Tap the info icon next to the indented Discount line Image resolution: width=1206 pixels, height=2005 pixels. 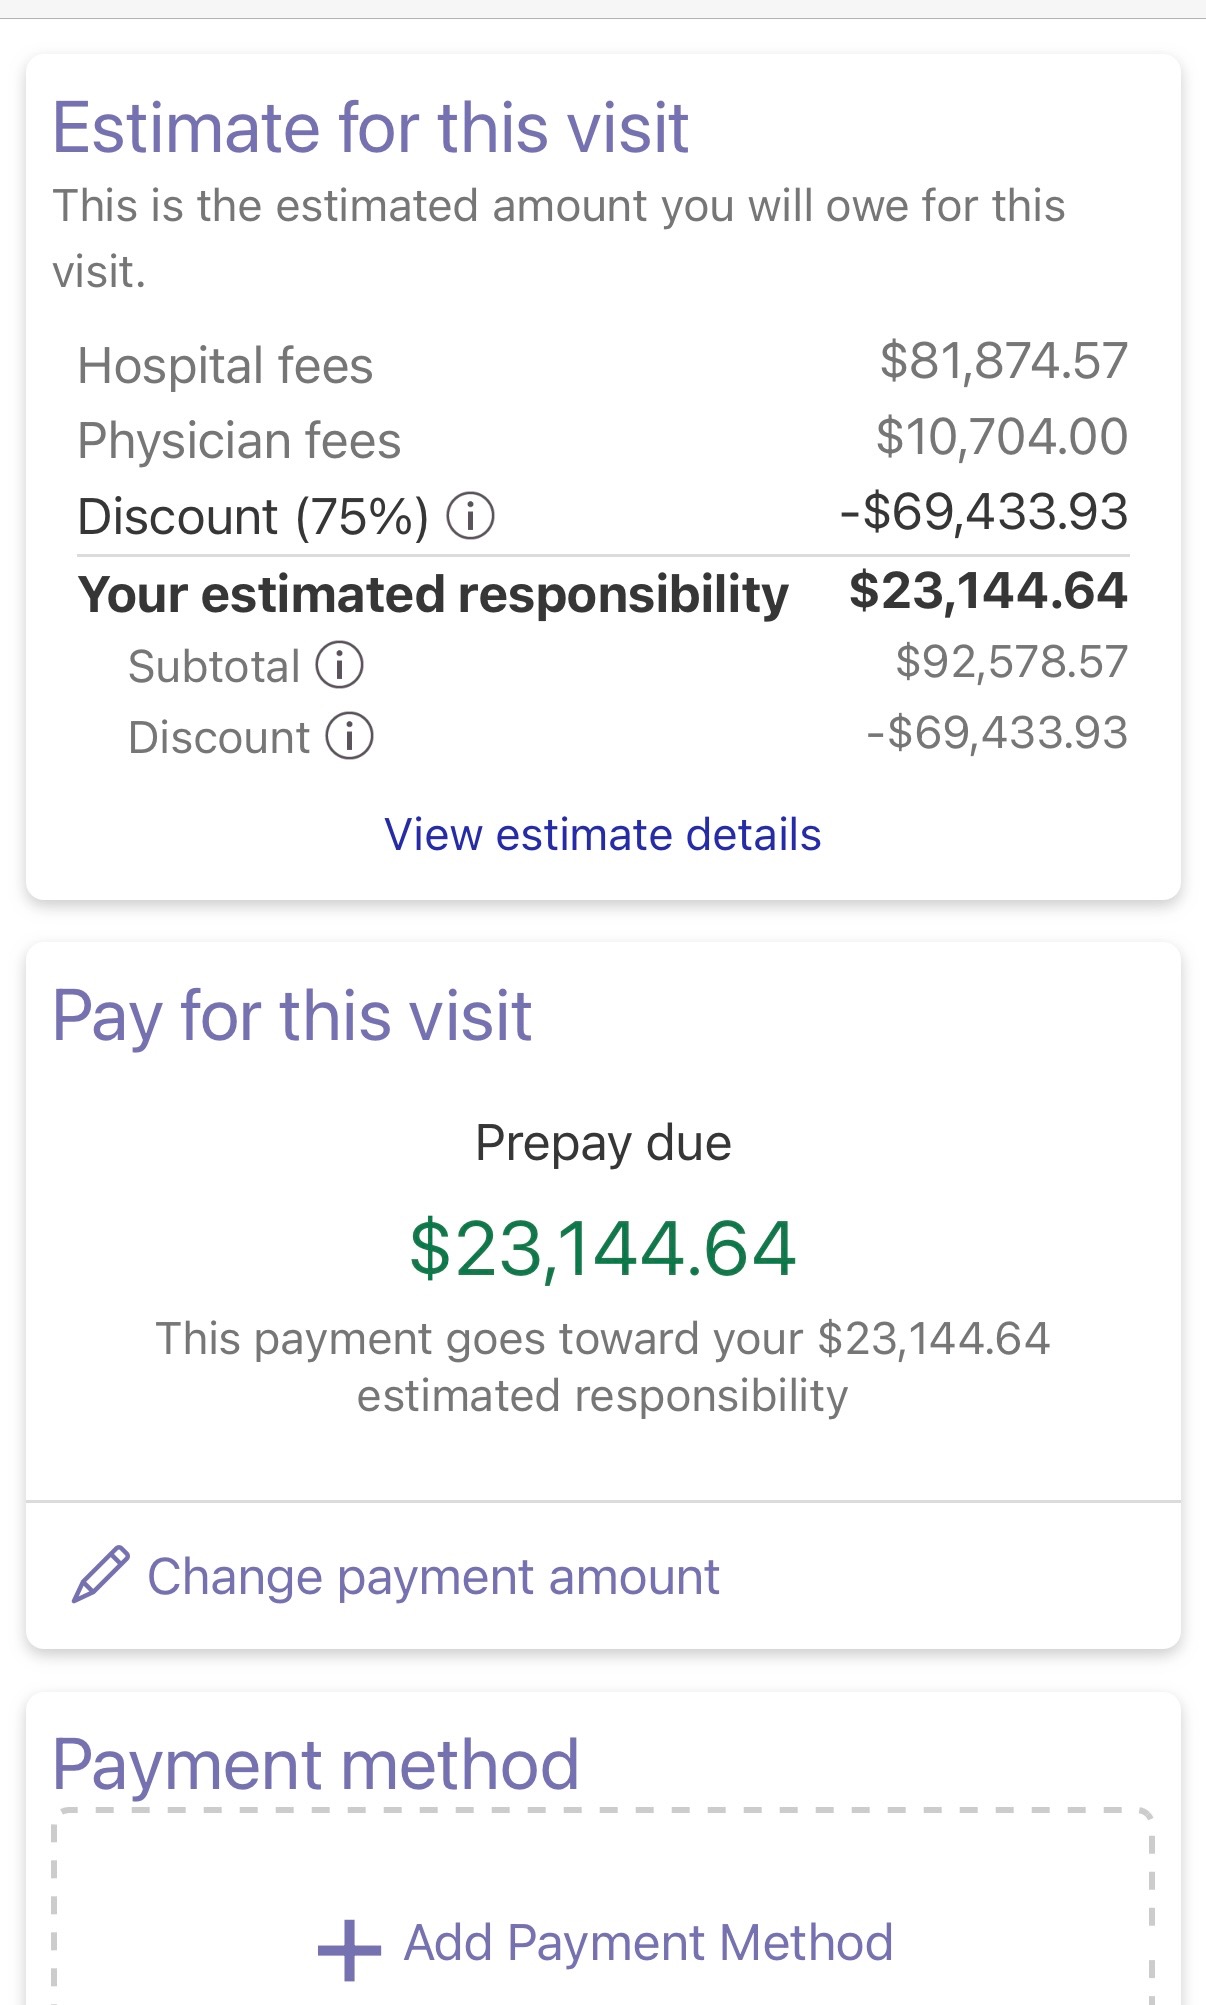pos(350,737)
